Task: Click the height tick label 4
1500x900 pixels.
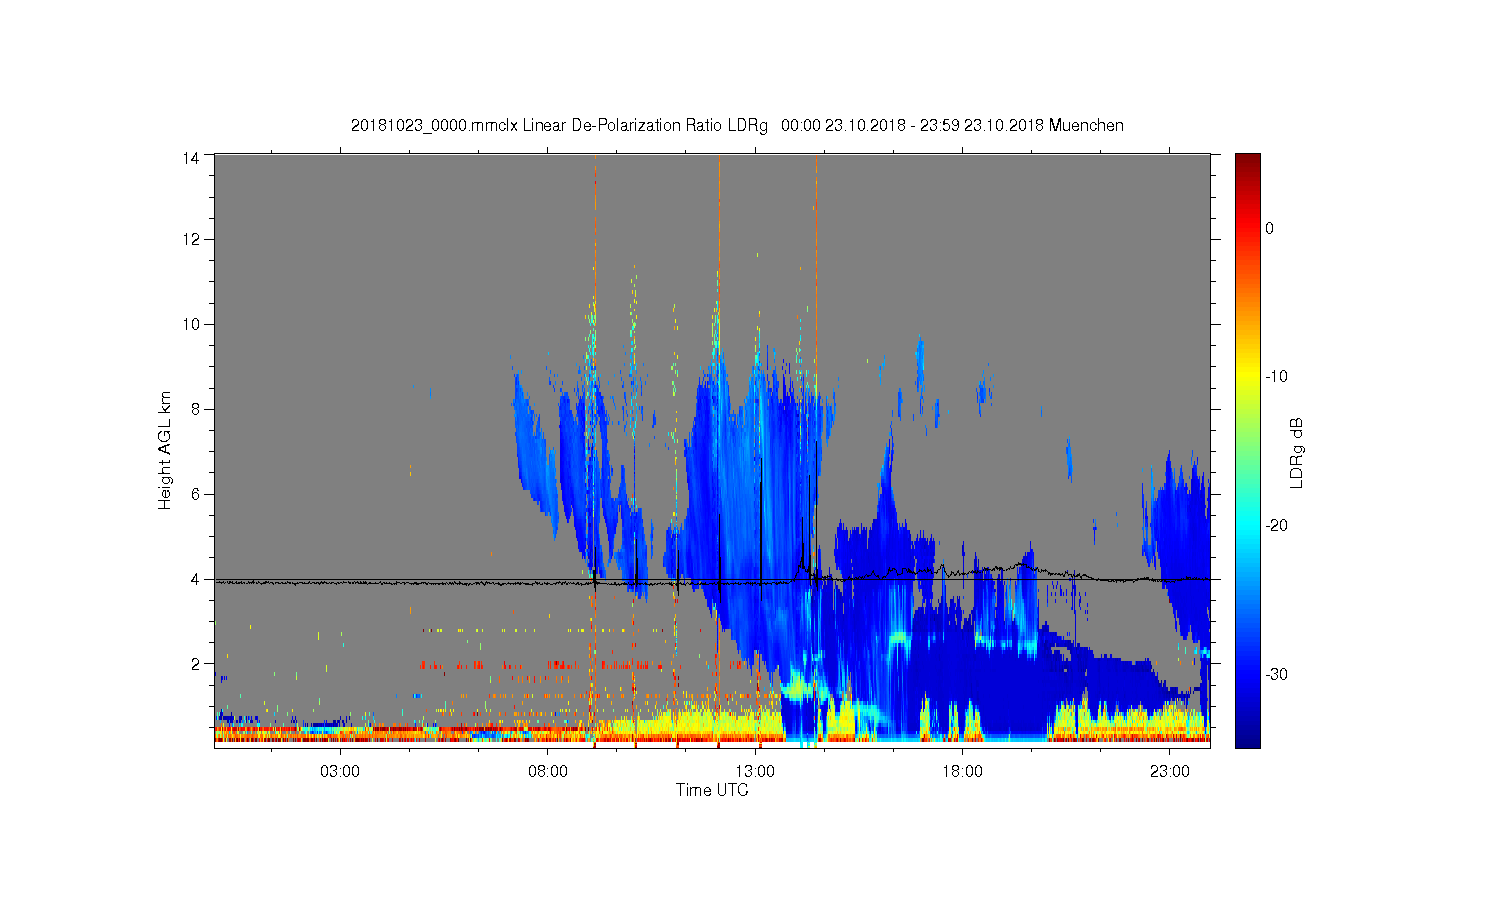Action: 195,579
